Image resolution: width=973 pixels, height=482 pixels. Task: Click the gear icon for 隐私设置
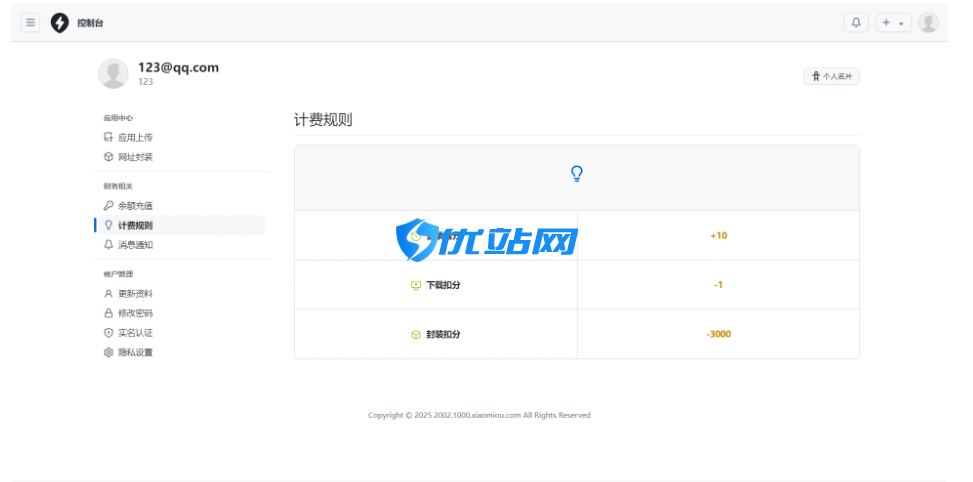pos(108,352)
